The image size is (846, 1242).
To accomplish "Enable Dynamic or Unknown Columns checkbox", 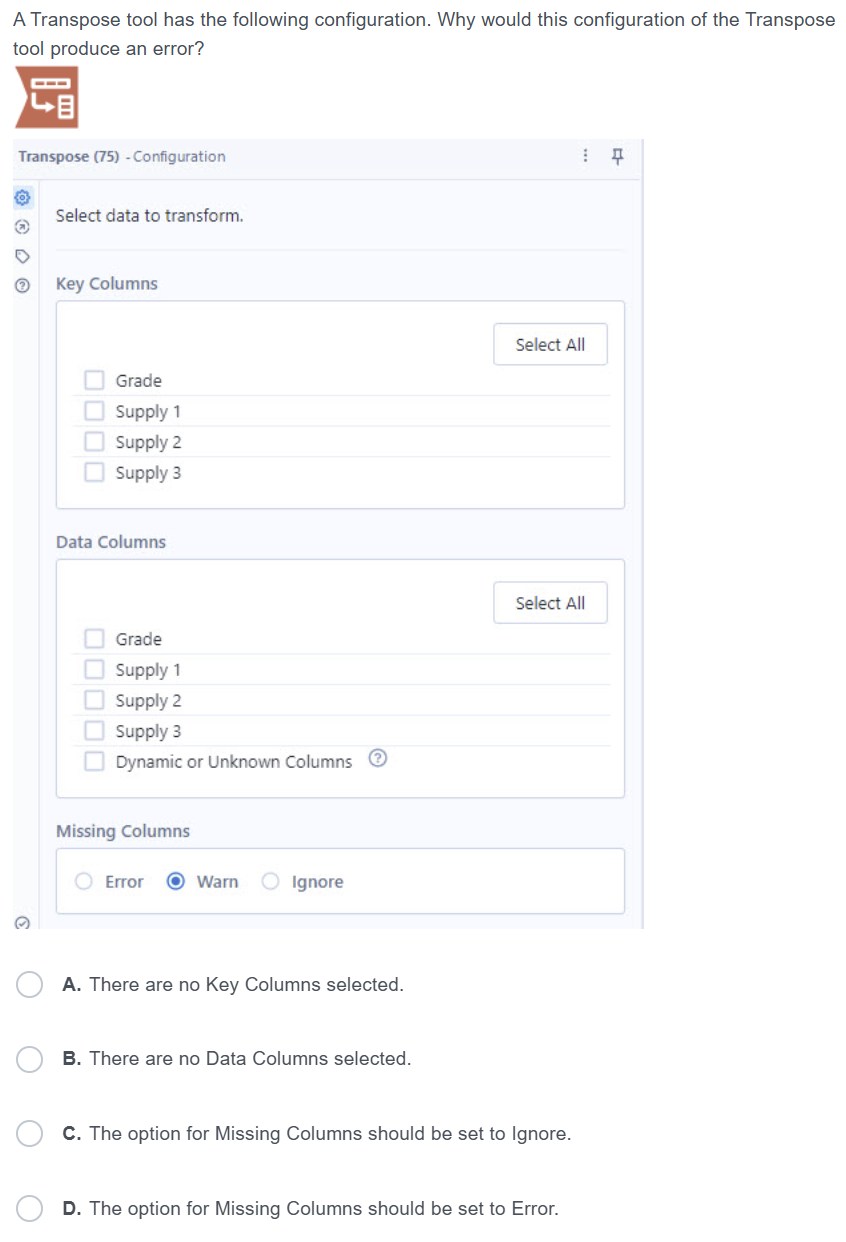I will (x=94, y=761).
